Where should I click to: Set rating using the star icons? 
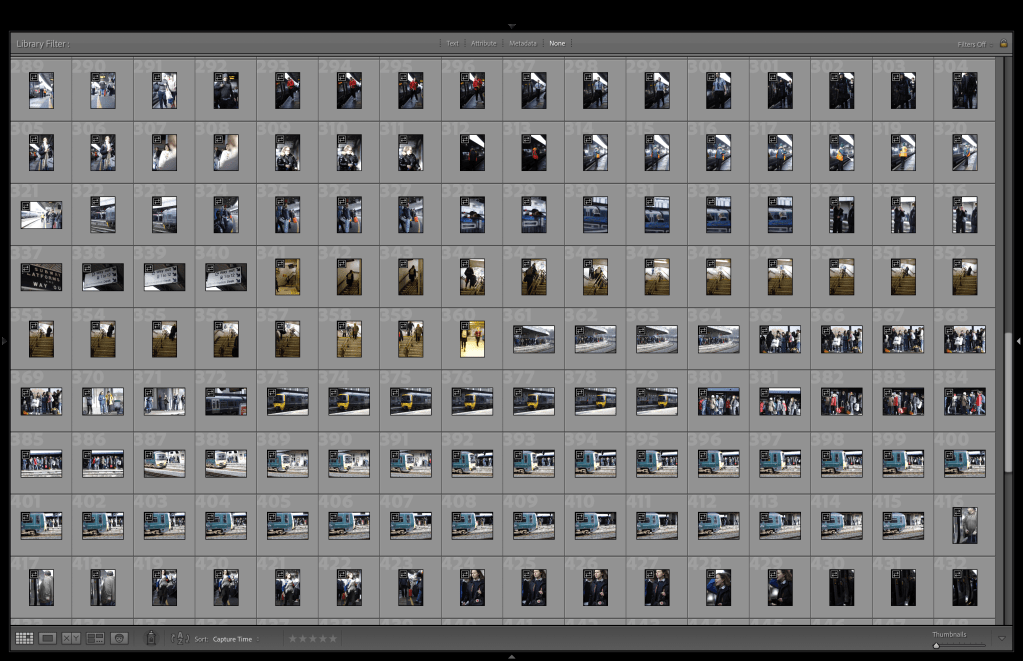(312, 638)
